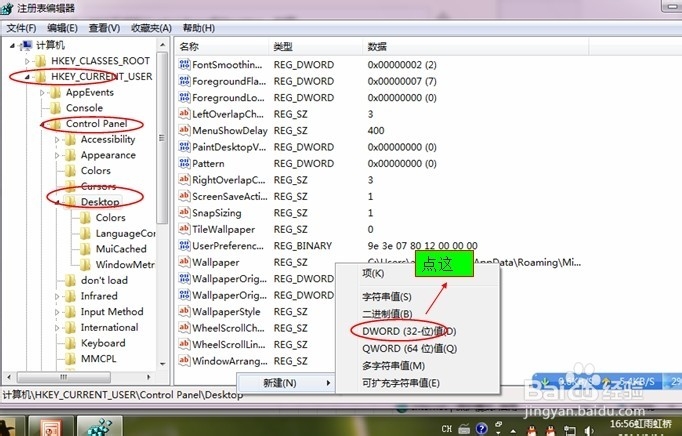This screenshot has height=436, width=682.
Task: Click the MMCPL folder icon
Action: pos(70,359)
